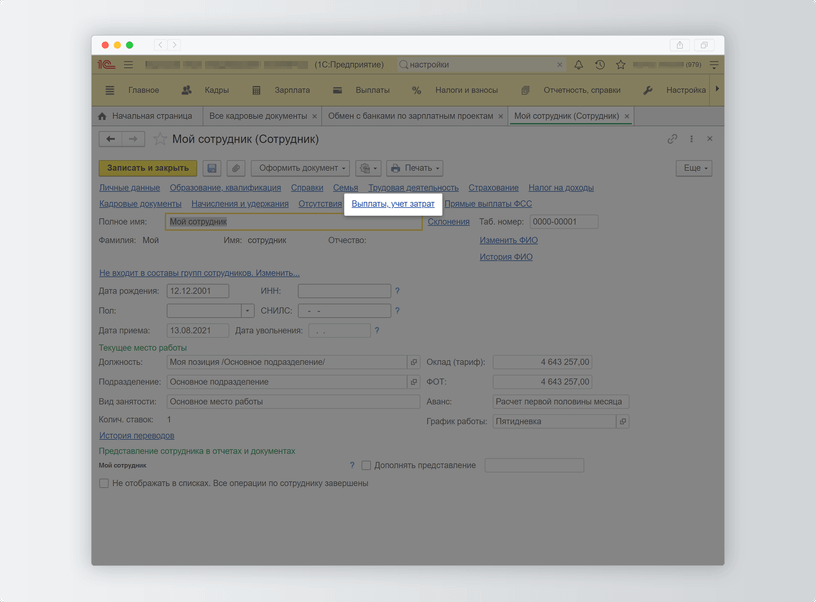Screen dimensions: 816x602
Task: Open the Должность field link icon
Action: point(414,362)
